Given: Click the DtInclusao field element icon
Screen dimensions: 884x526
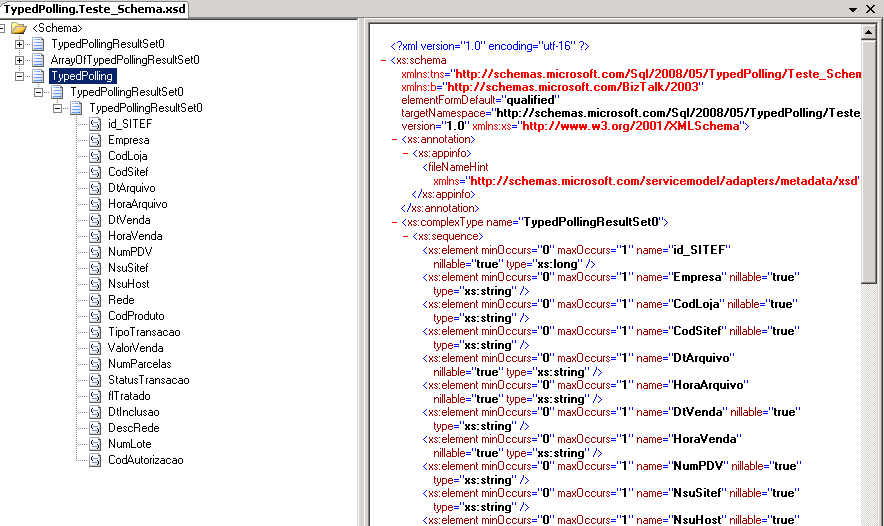Looking at the screenshot, I should pos(95,412).
